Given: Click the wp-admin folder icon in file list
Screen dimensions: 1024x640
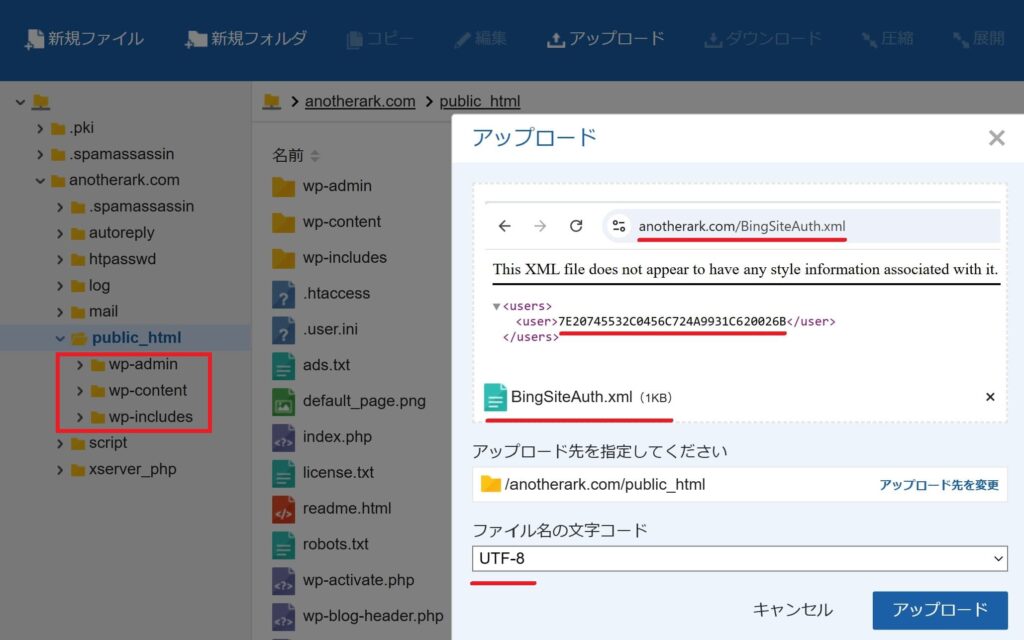Looking at the screenshot, I should [283, 187].
